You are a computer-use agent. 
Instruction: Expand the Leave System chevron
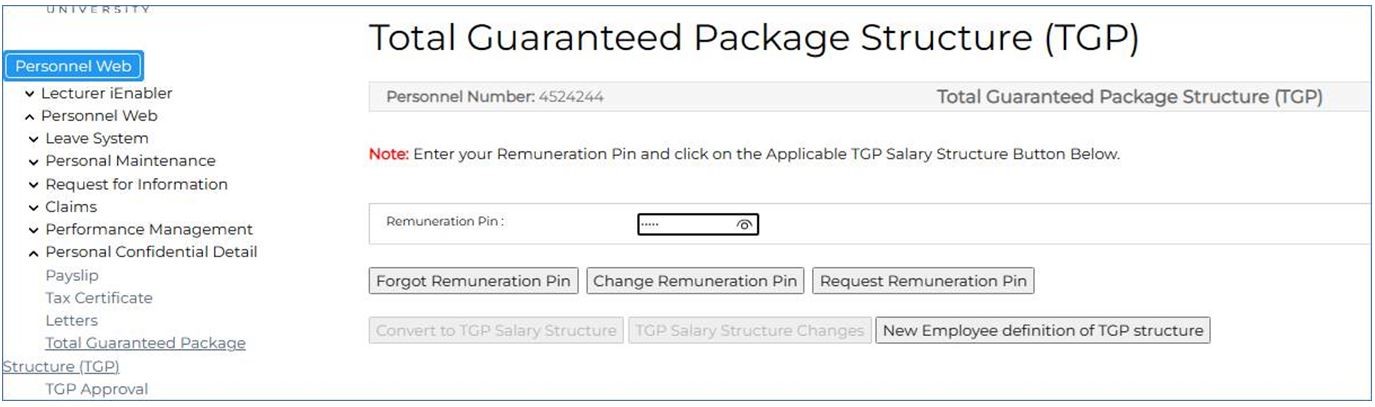click(x=35, y=139)
